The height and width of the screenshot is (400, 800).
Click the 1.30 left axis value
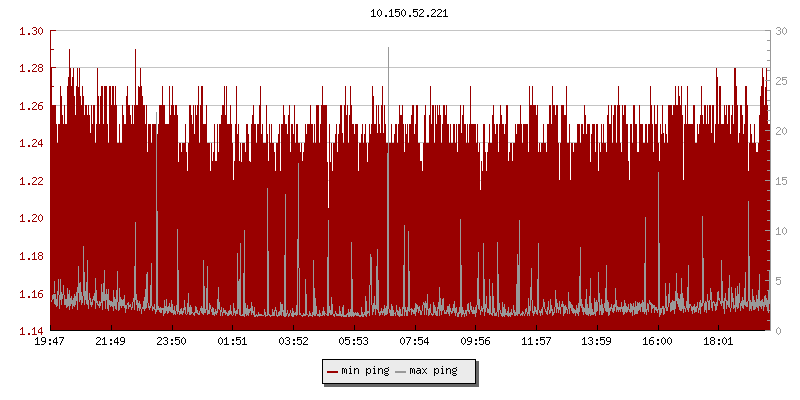pos(31,31)
